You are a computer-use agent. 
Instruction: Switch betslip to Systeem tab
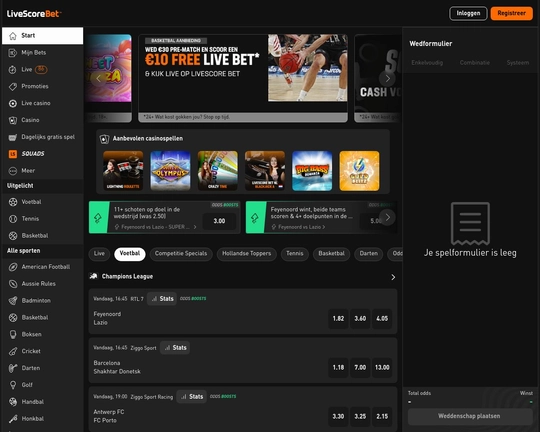click(x=518, y=63)
